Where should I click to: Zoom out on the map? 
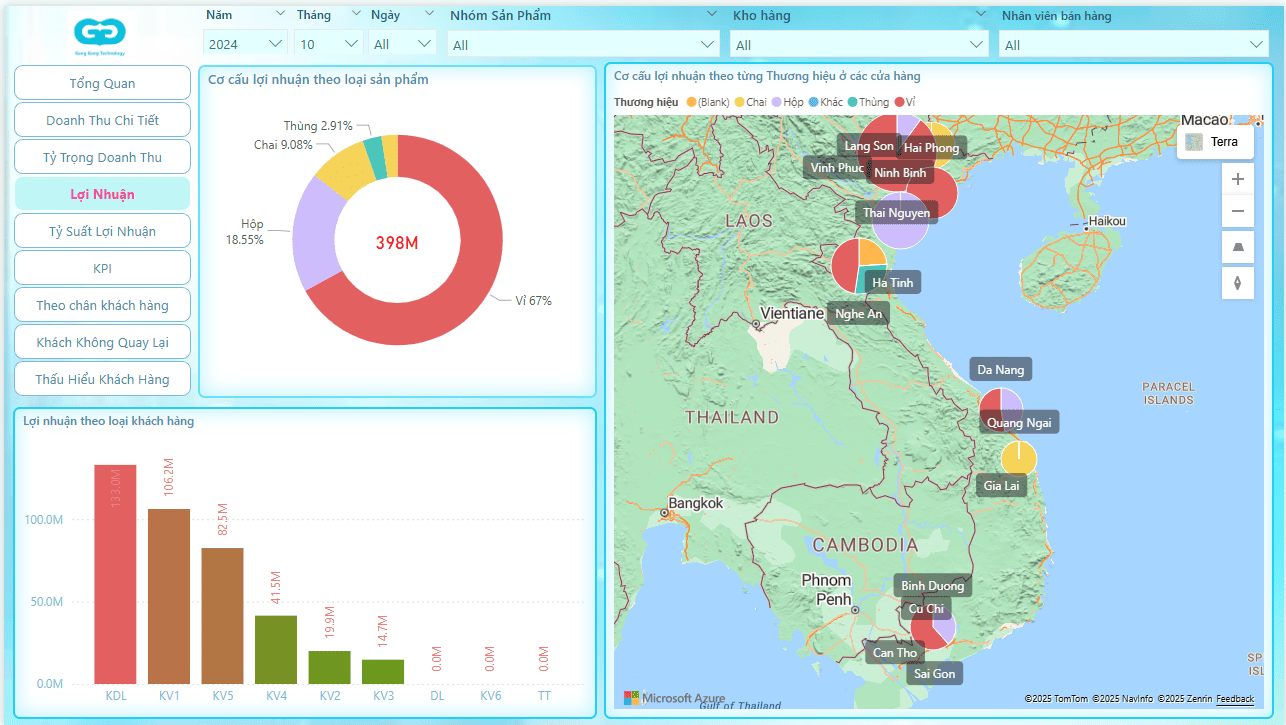coord(1237,211)
